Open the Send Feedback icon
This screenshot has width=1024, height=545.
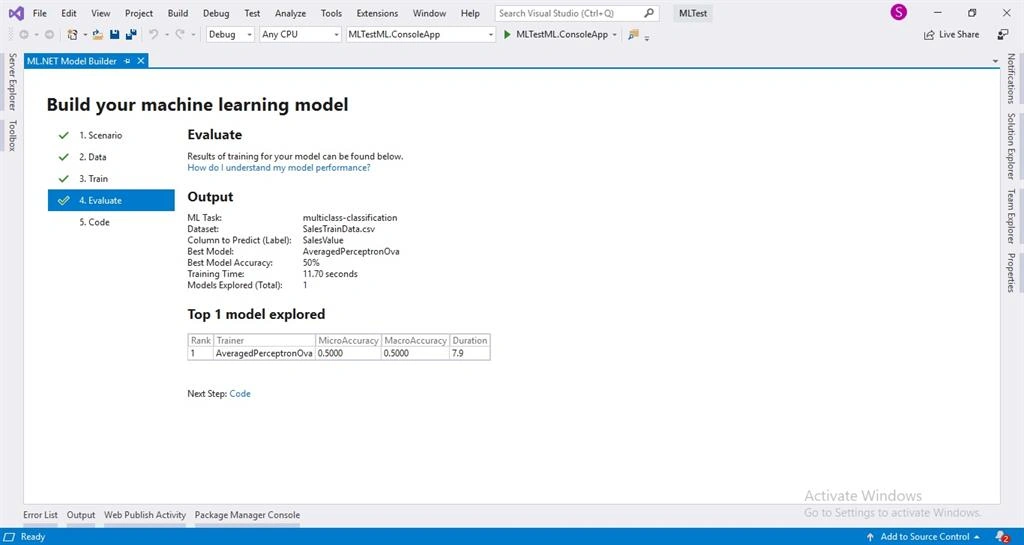[1003, 35]
